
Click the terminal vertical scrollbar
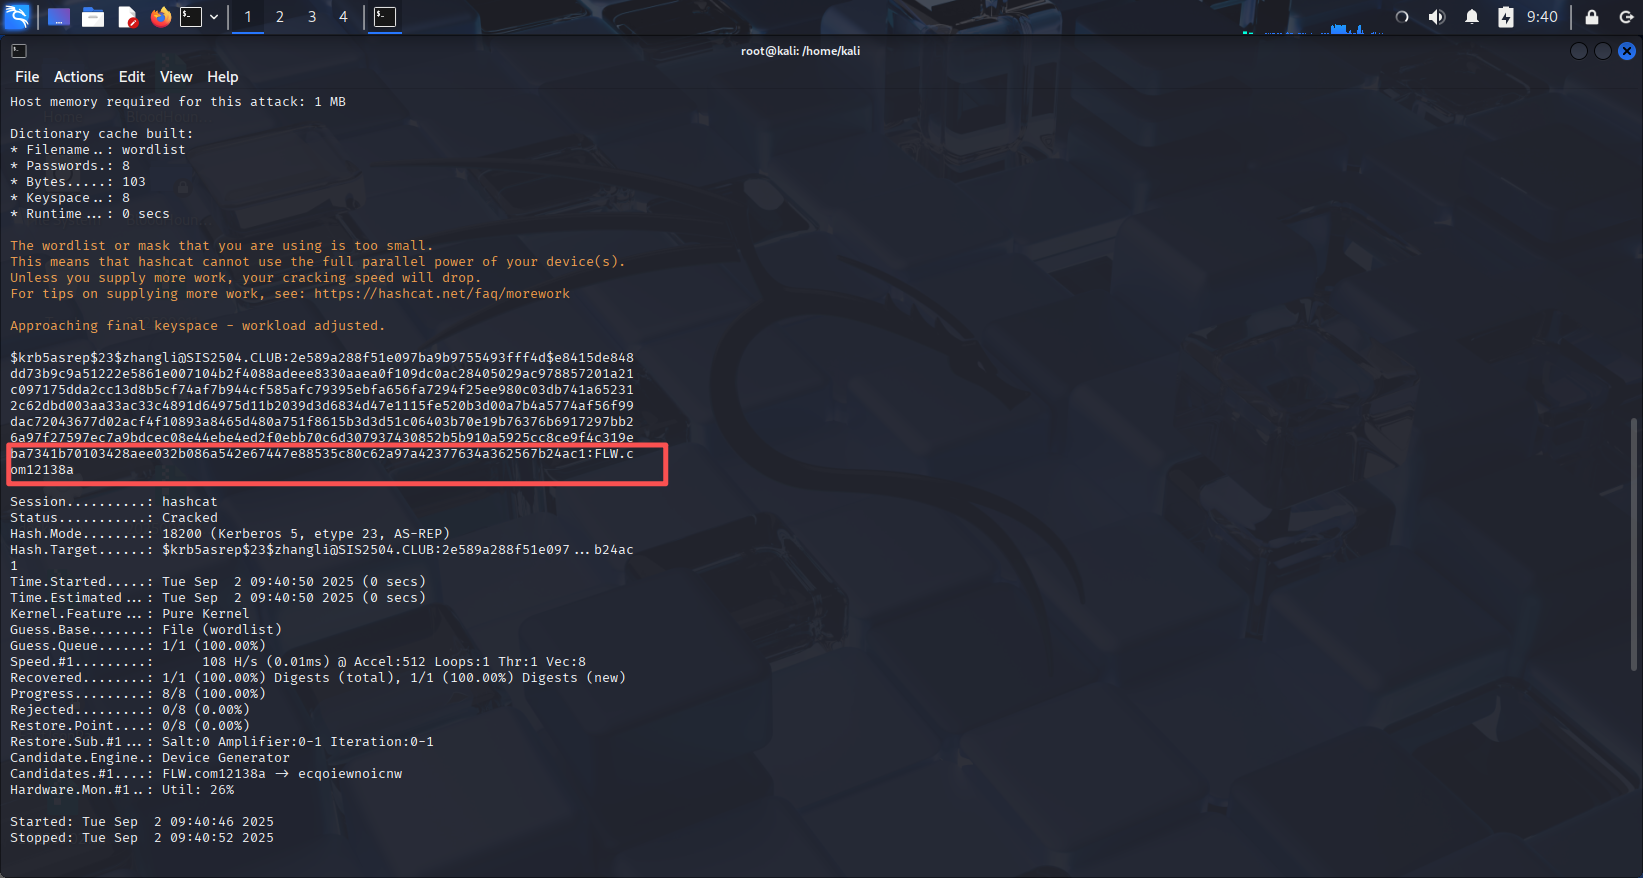click(x=1634, y=545)
